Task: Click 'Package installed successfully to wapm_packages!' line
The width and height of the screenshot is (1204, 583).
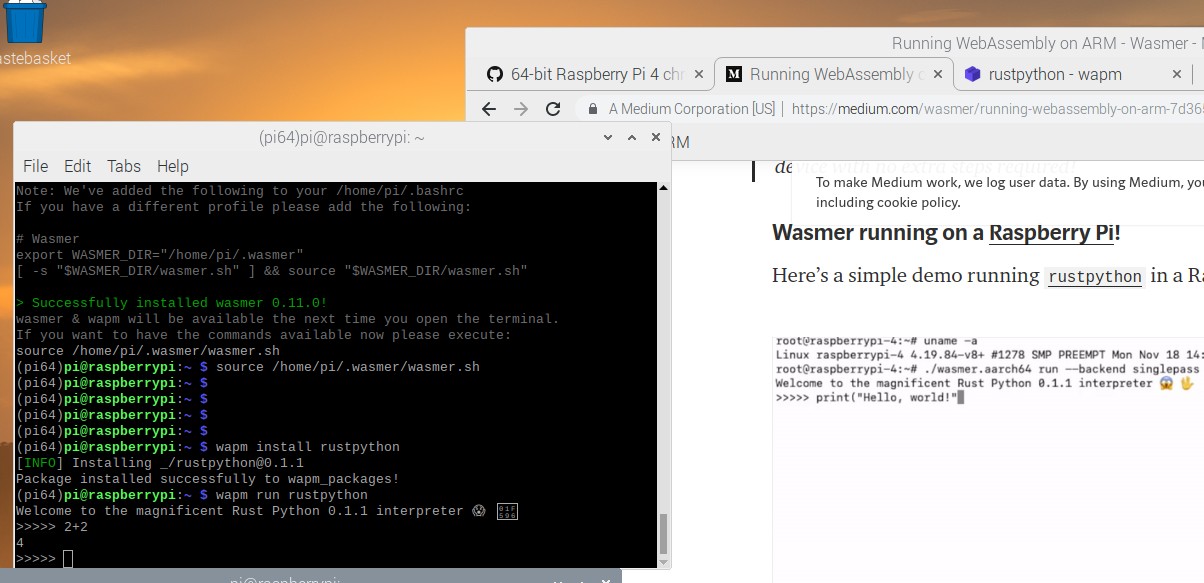Action: coord(208,479)
